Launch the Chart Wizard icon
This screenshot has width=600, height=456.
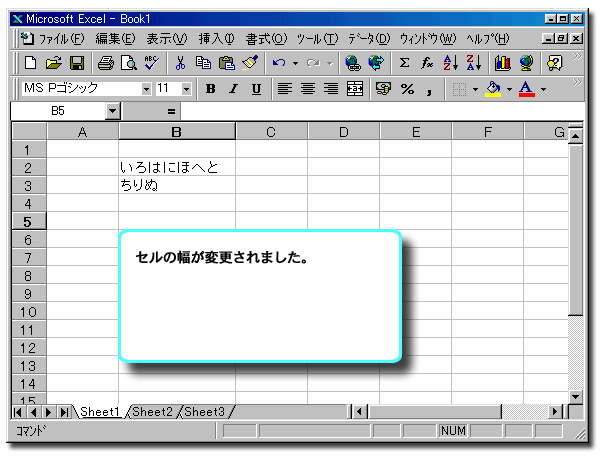point(502,63)
